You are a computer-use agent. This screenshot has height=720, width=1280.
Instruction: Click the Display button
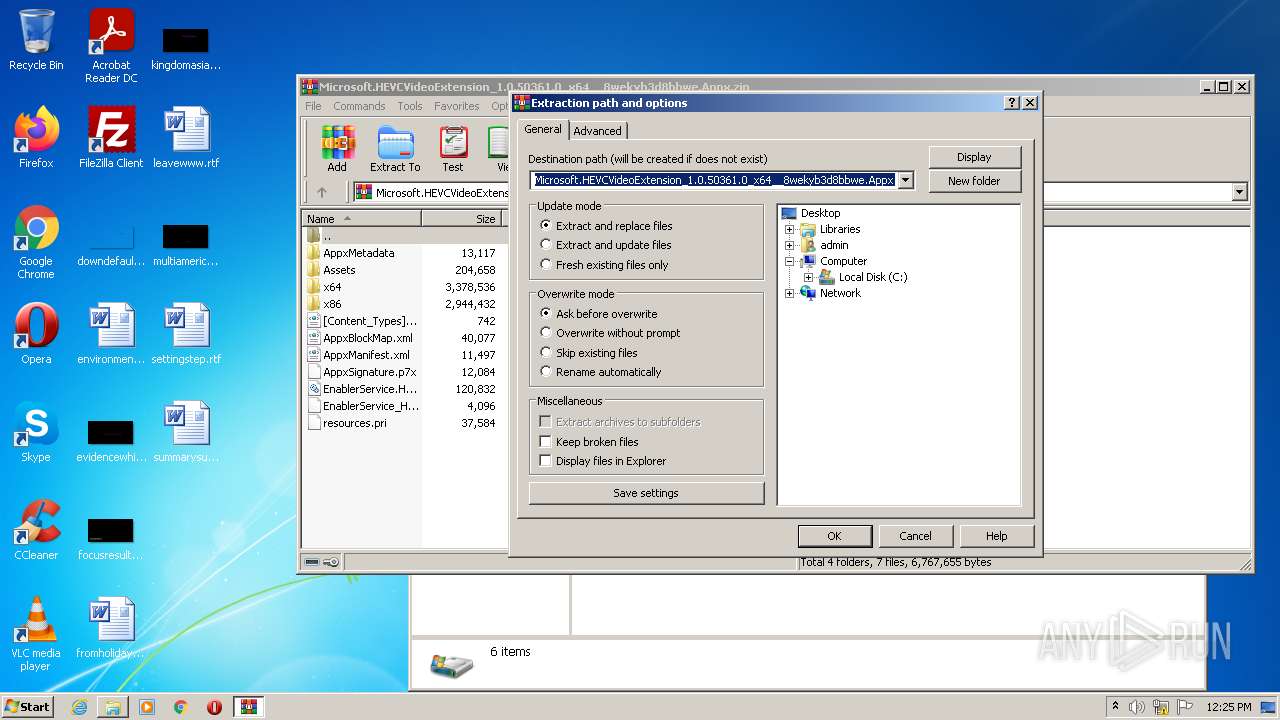point(974,157)
